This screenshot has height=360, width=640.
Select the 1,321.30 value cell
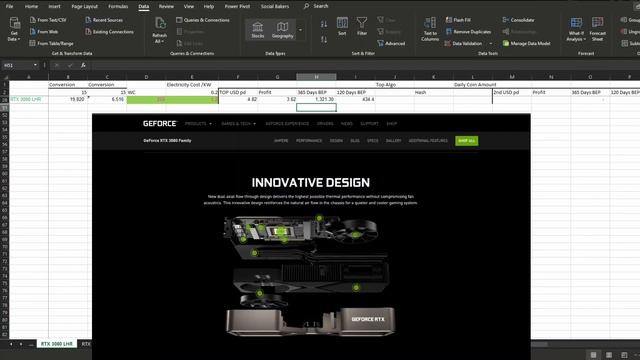click(x=316, y=99)
